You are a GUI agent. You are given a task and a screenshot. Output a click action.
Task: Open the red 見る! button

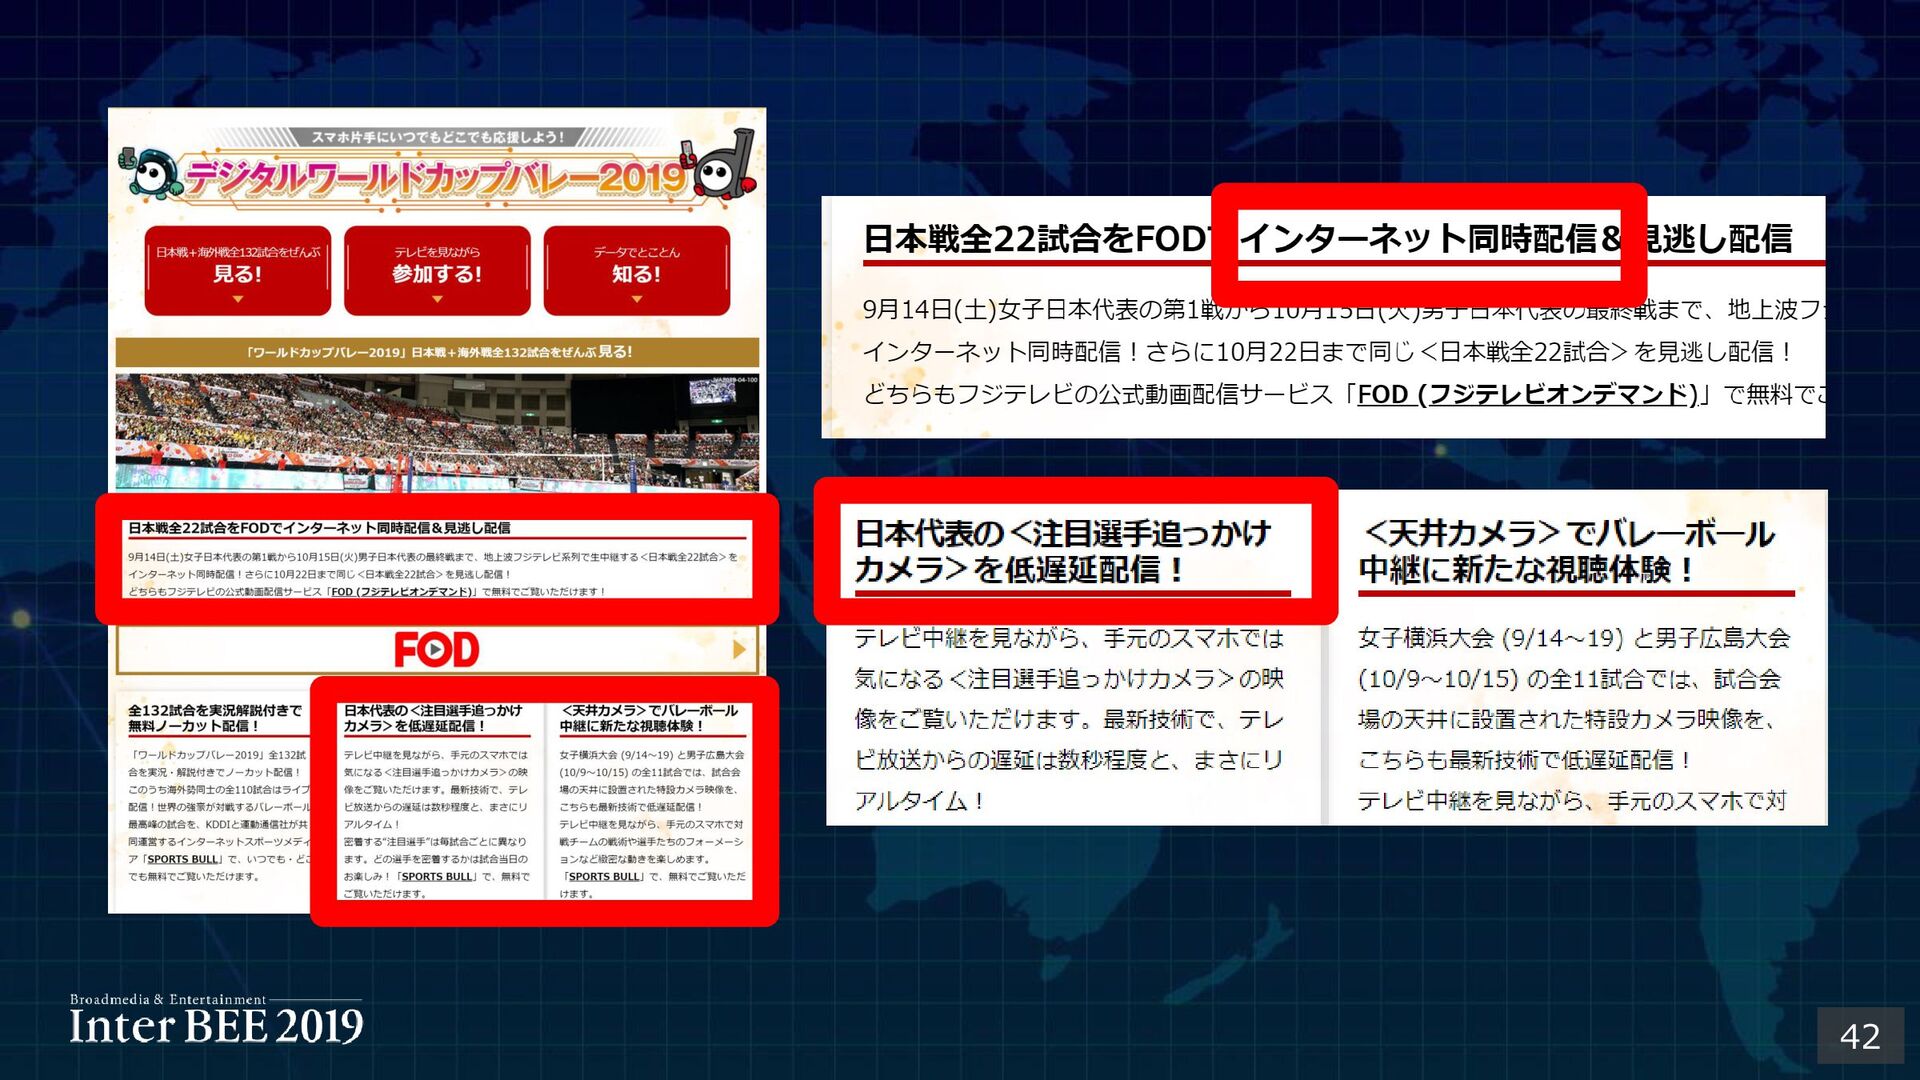coord(237,268)
